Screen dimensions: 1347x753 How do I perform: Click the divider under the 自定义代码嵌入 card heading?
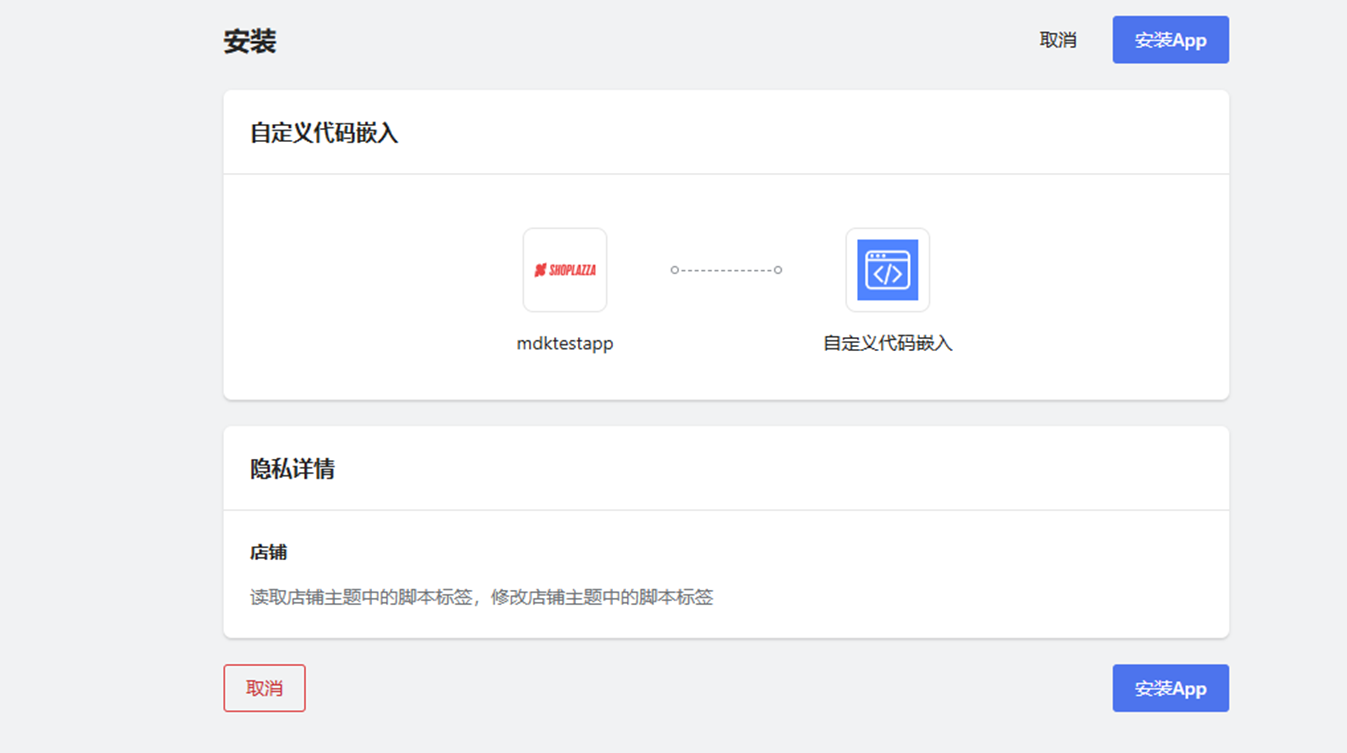[726, 174]
